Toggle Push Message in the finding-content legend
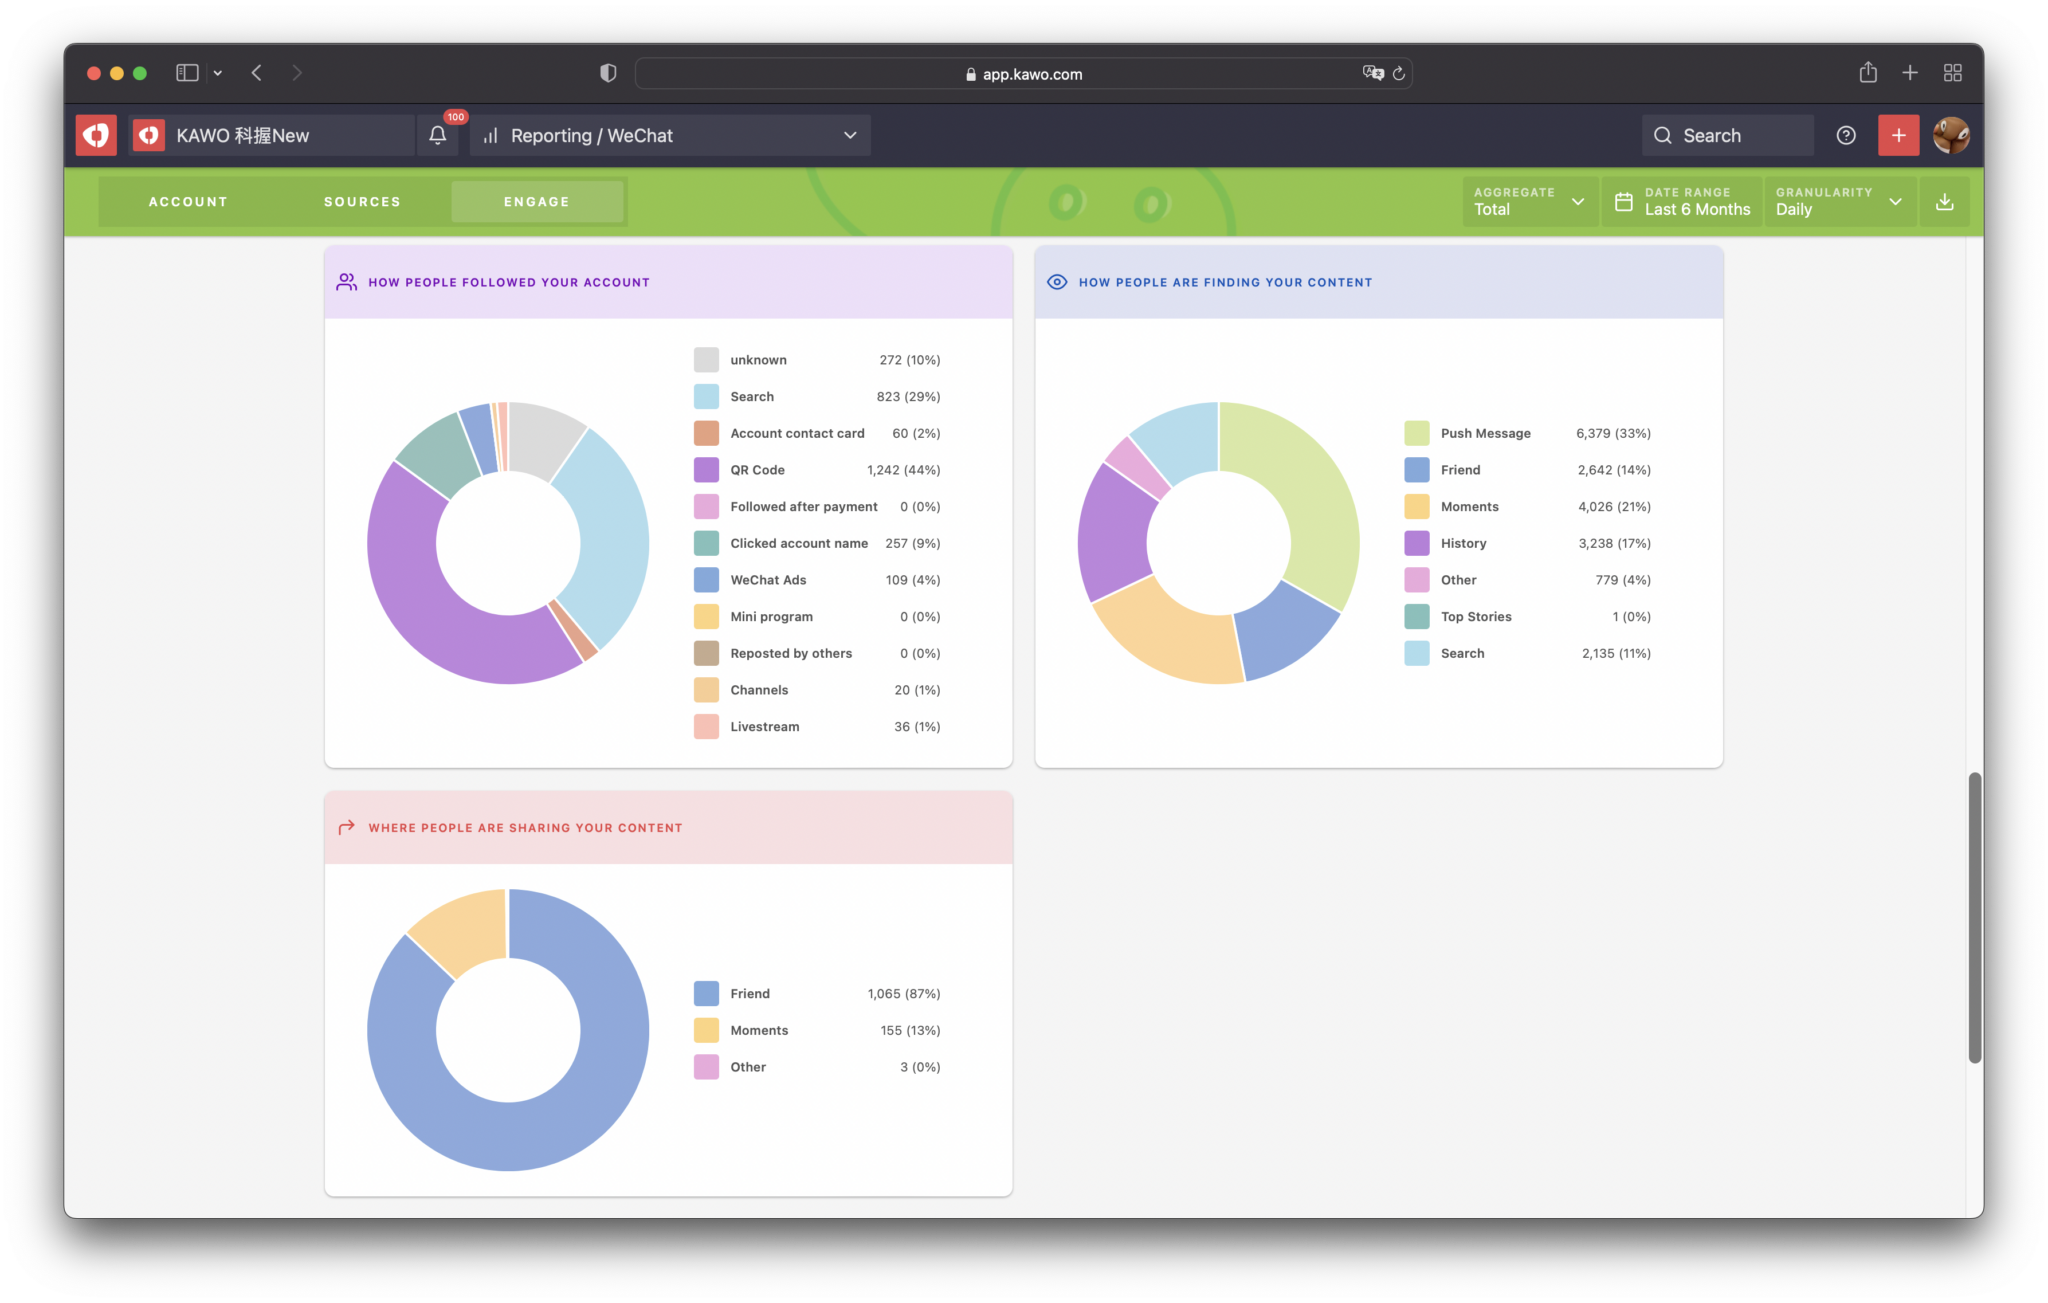Screen dimensions: 2048x1303 [1485, 433]
